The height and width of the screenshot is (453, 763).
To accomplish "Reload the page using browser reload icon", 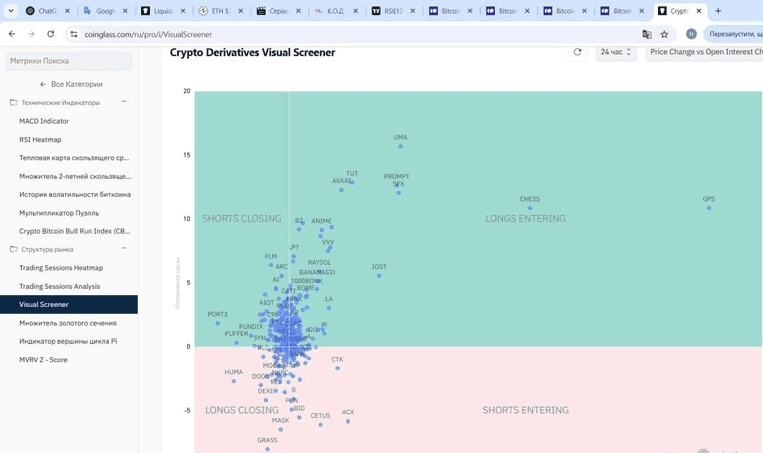I will [53, 33].
